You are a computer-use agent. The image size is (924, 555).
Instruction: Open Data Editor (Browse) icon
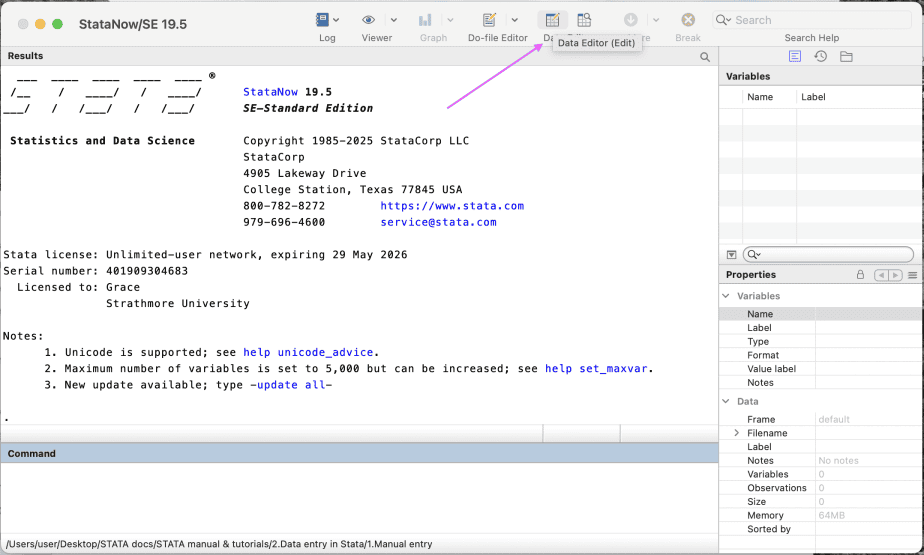click(x=584, y=20)
